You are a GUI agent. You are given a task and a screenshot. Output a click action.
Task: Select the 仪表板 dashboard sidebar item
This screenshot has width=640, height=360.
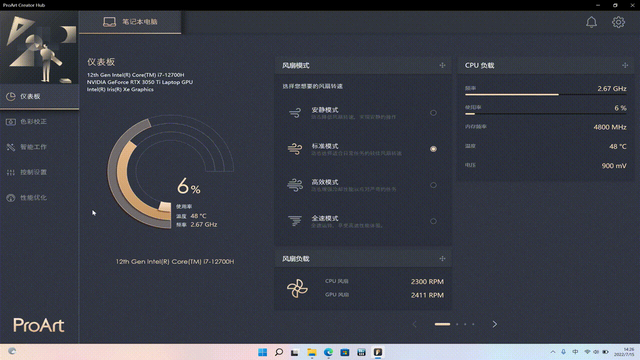click(x=39, y=96)
